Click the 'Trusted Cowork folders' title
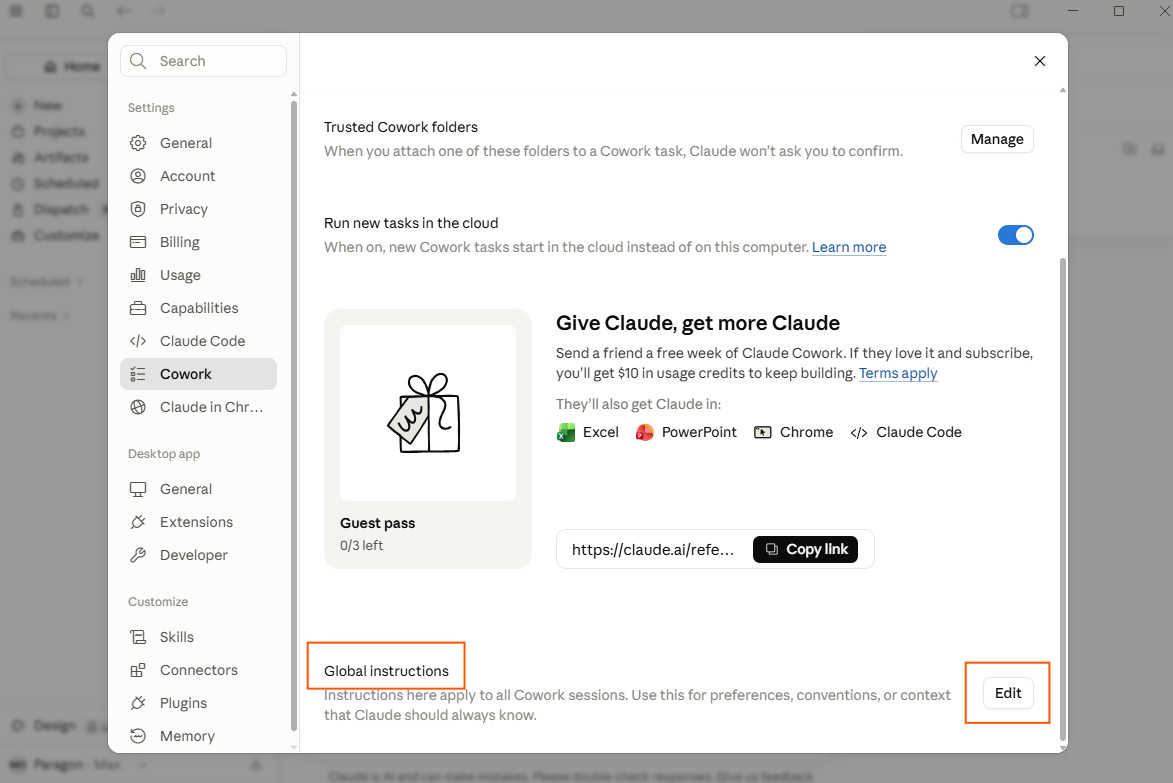This screenshot has width=1173, height=783. click(400, 127)
